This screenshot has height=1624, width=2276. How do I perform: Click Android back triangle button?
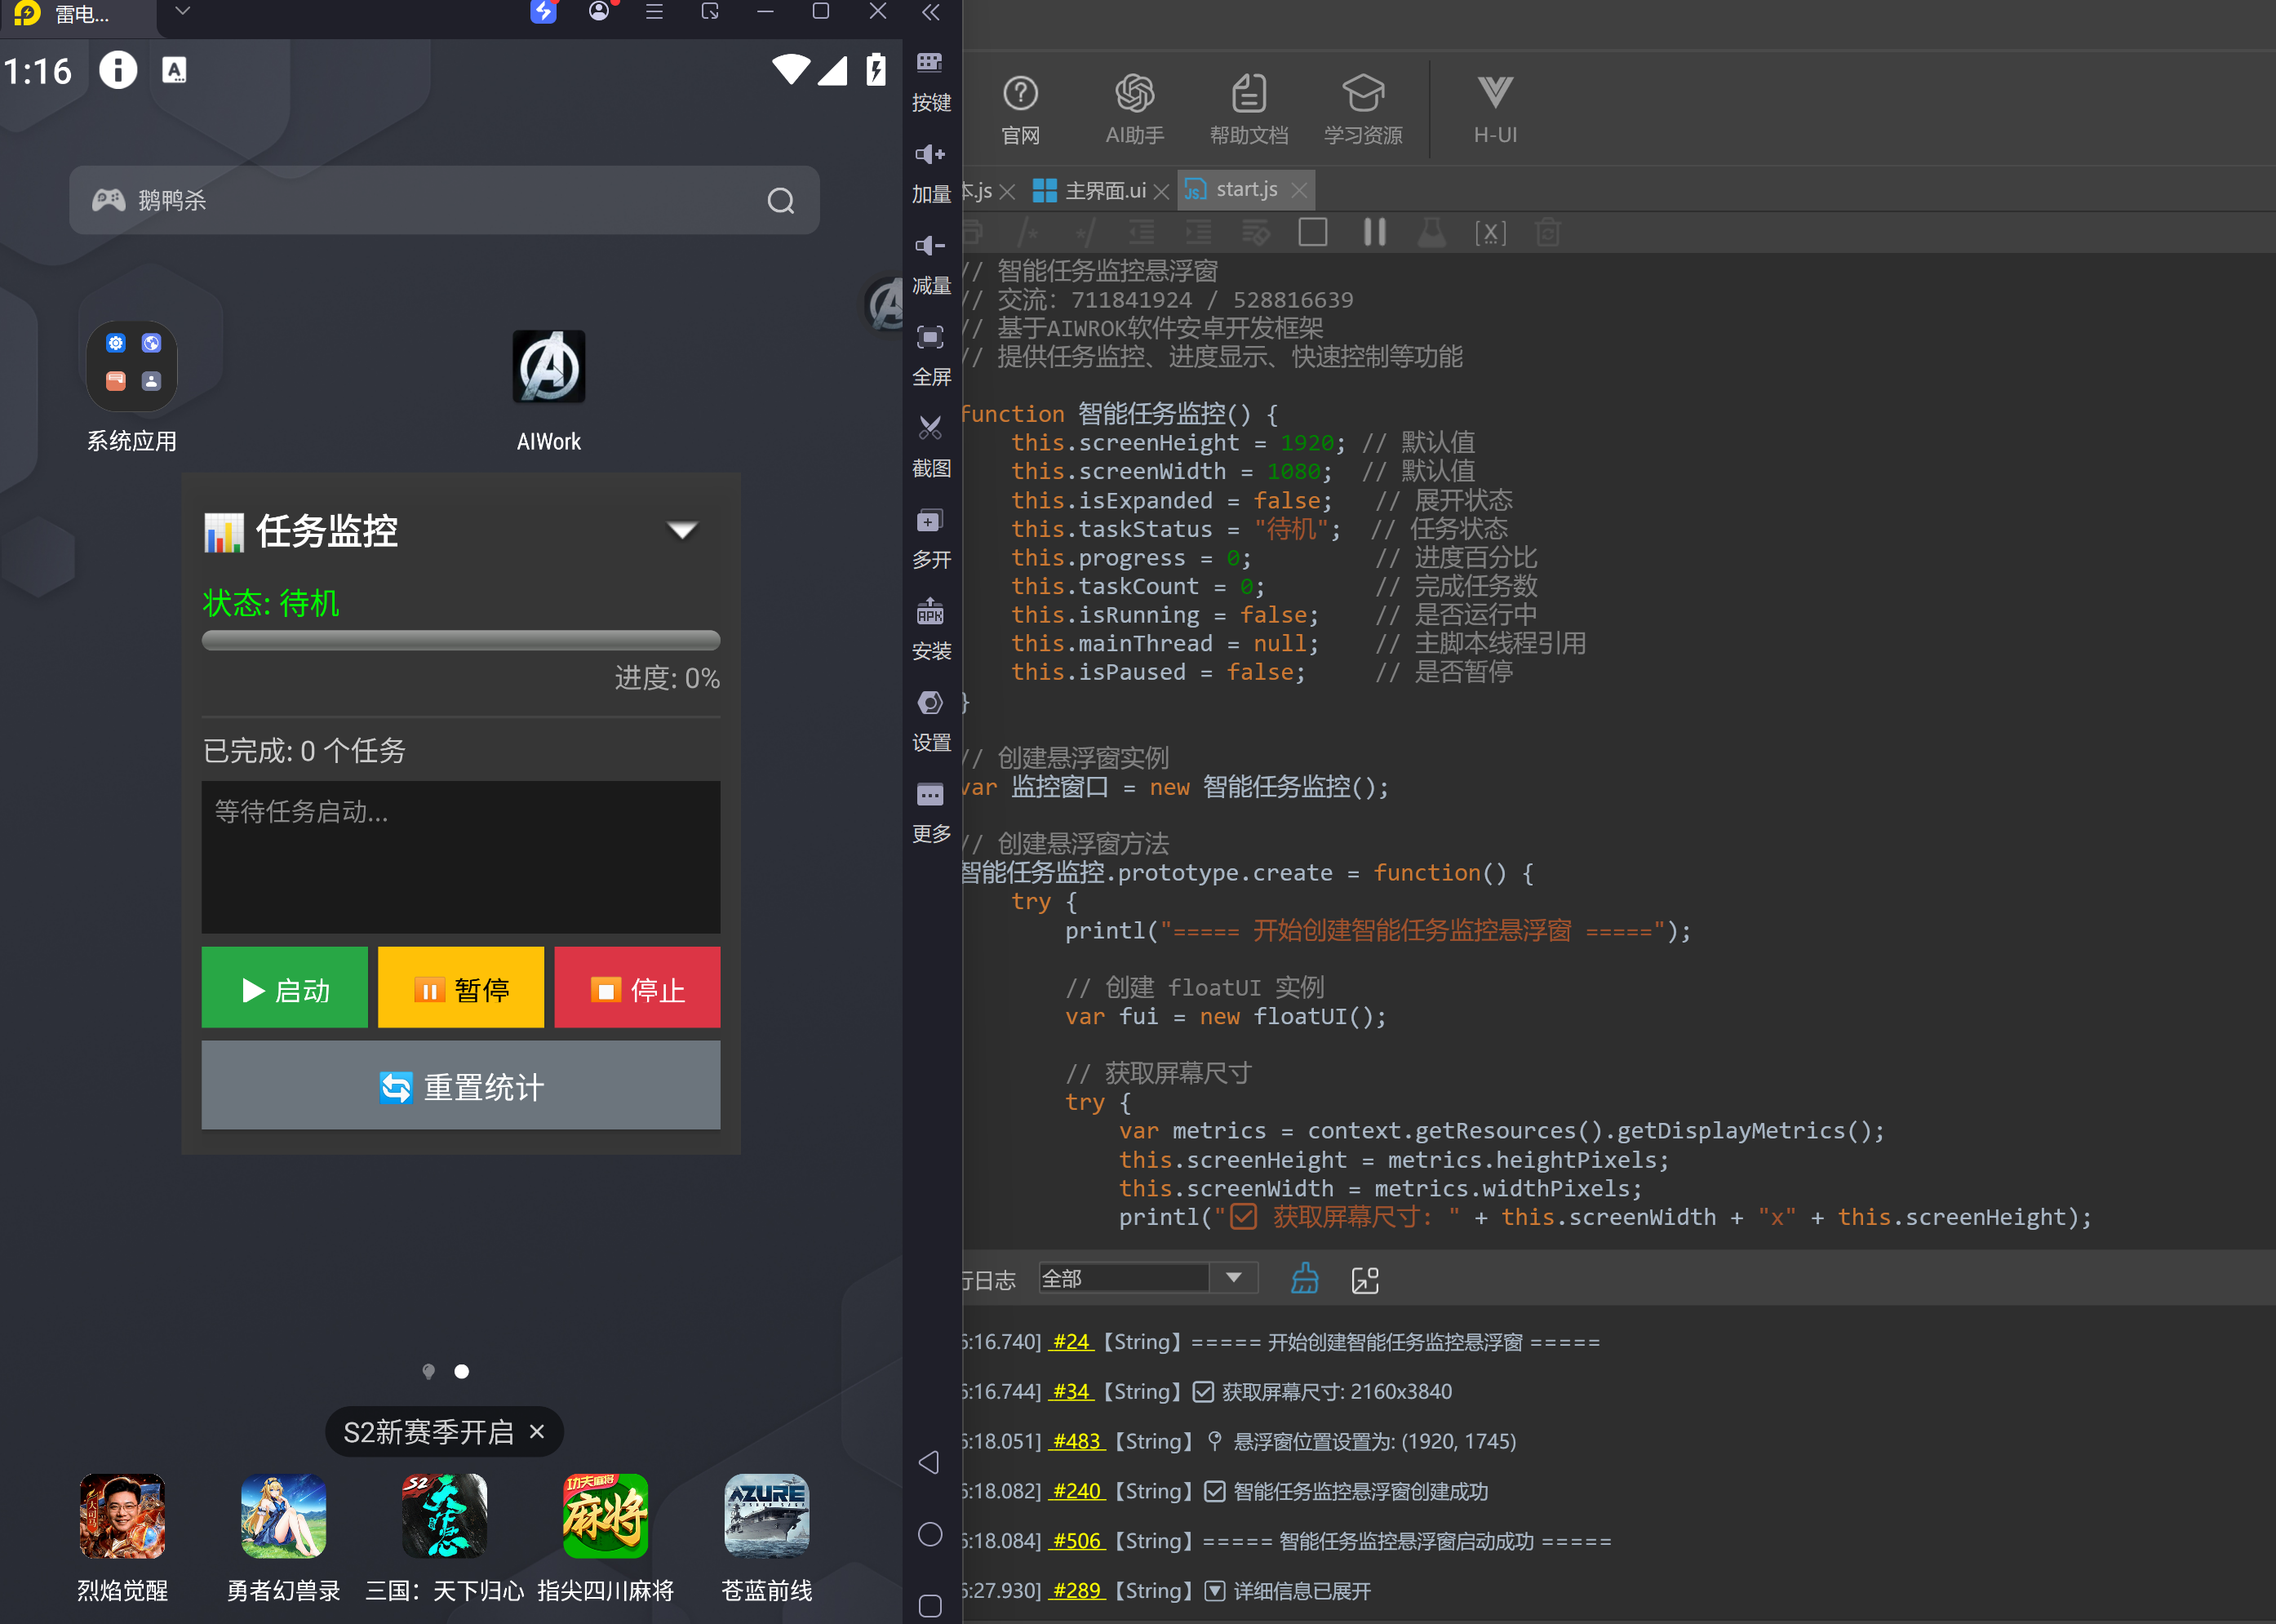point(929,1462)
